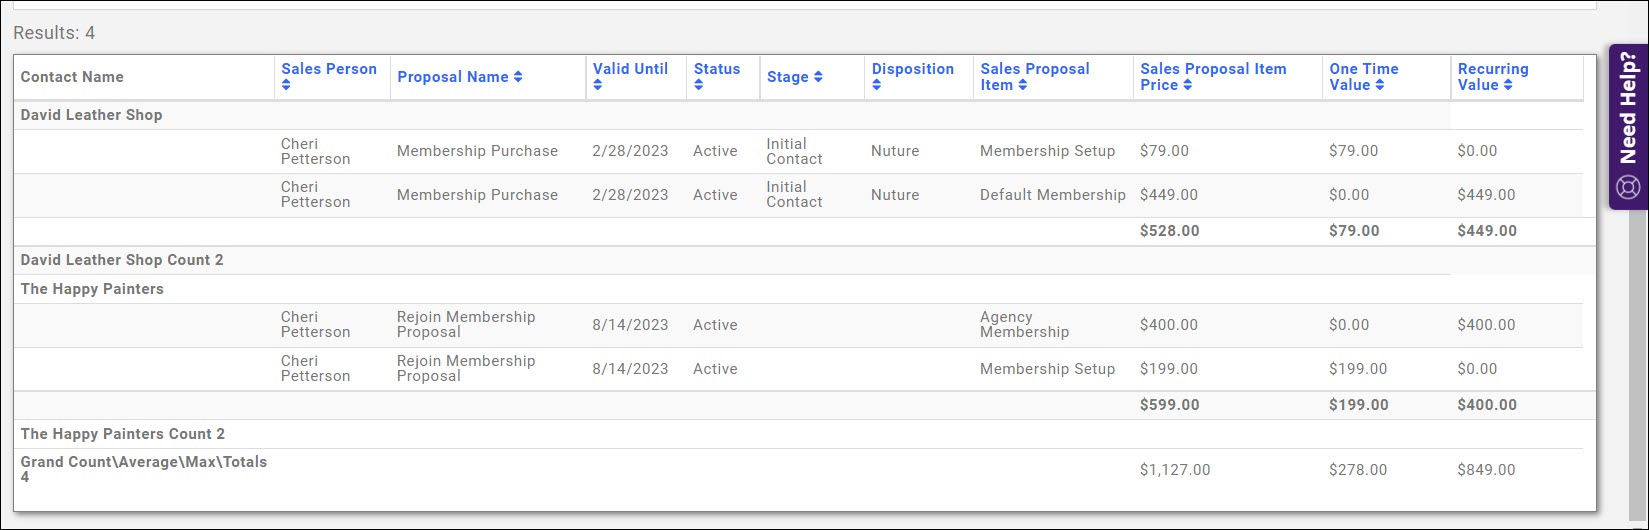Click the Default Membership item cell
Image resolution: width=1649 pixels, height=530 pixels.
(x=1052, y=195)
